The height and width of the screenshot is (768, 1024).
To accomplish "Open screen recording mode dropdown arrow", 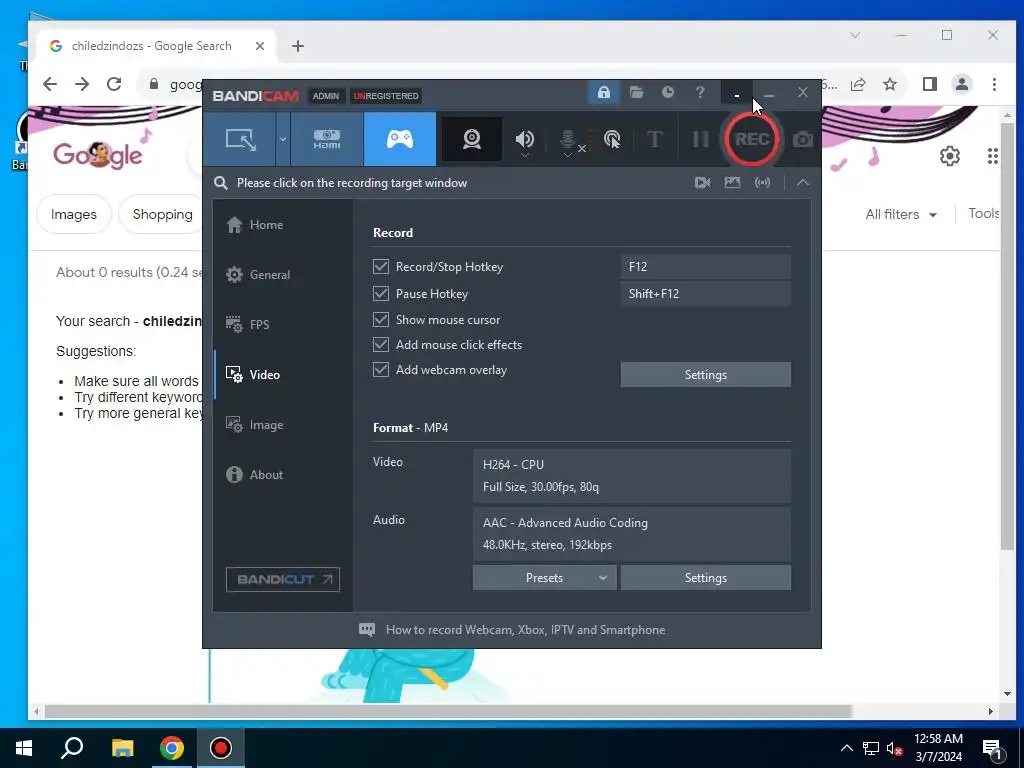I will (283, 139).
